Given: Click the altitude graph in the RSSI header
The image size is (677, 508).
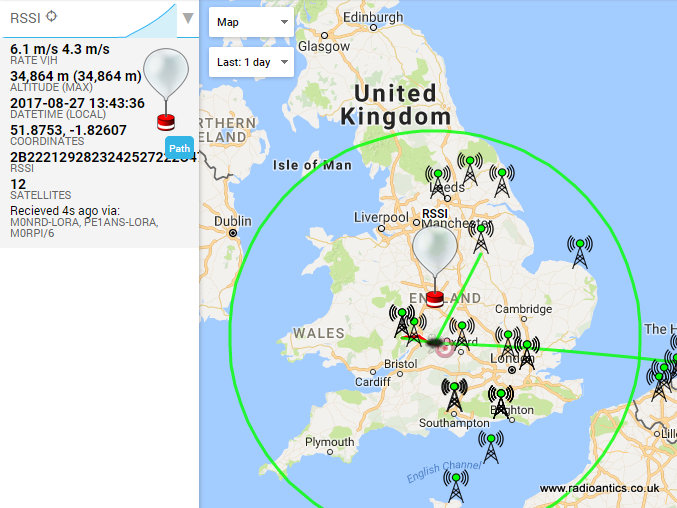Looking at the screenshot, I should click(151, 22).
